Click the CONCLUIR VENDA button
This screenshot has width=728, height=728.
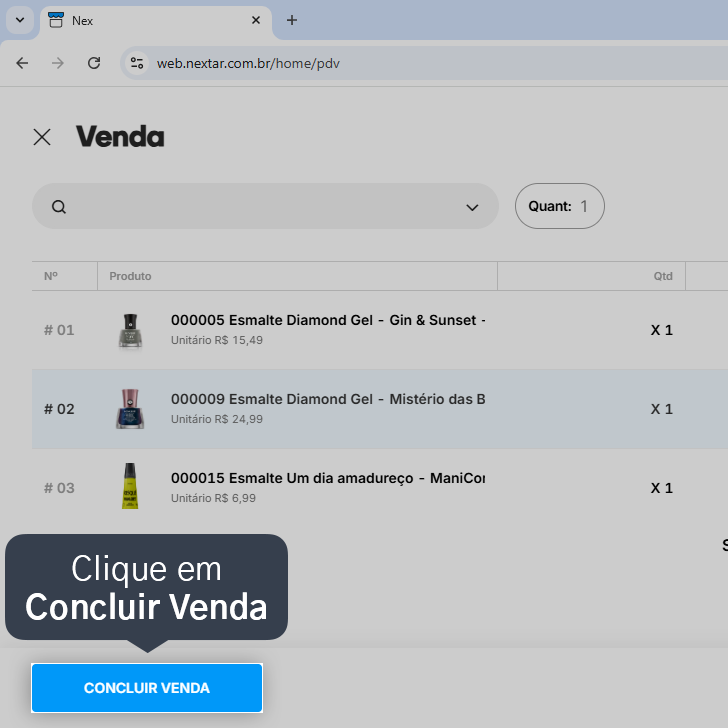[x=147, y=688]
